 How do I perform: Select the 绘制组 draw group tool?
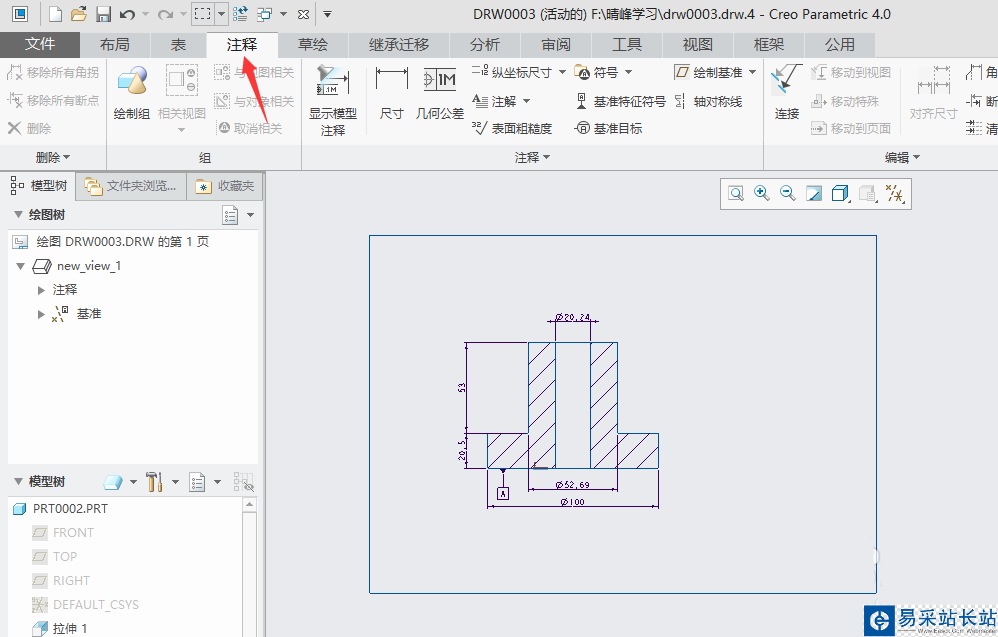pyautogui.click(x=132, y=92)
